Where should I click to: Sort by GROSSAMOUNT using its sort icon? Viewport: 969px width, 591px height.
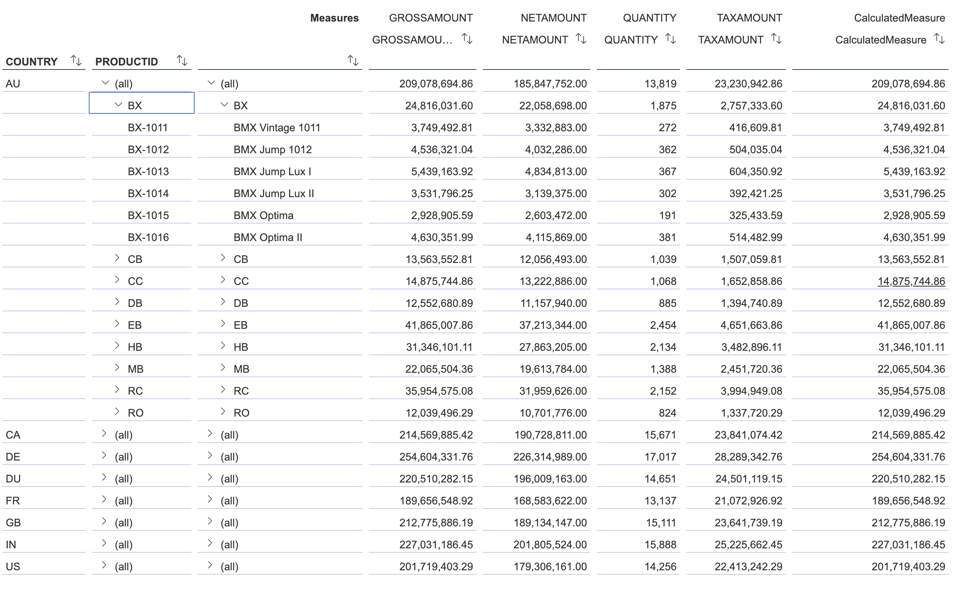pyautogui.click(x=467, y=39)
